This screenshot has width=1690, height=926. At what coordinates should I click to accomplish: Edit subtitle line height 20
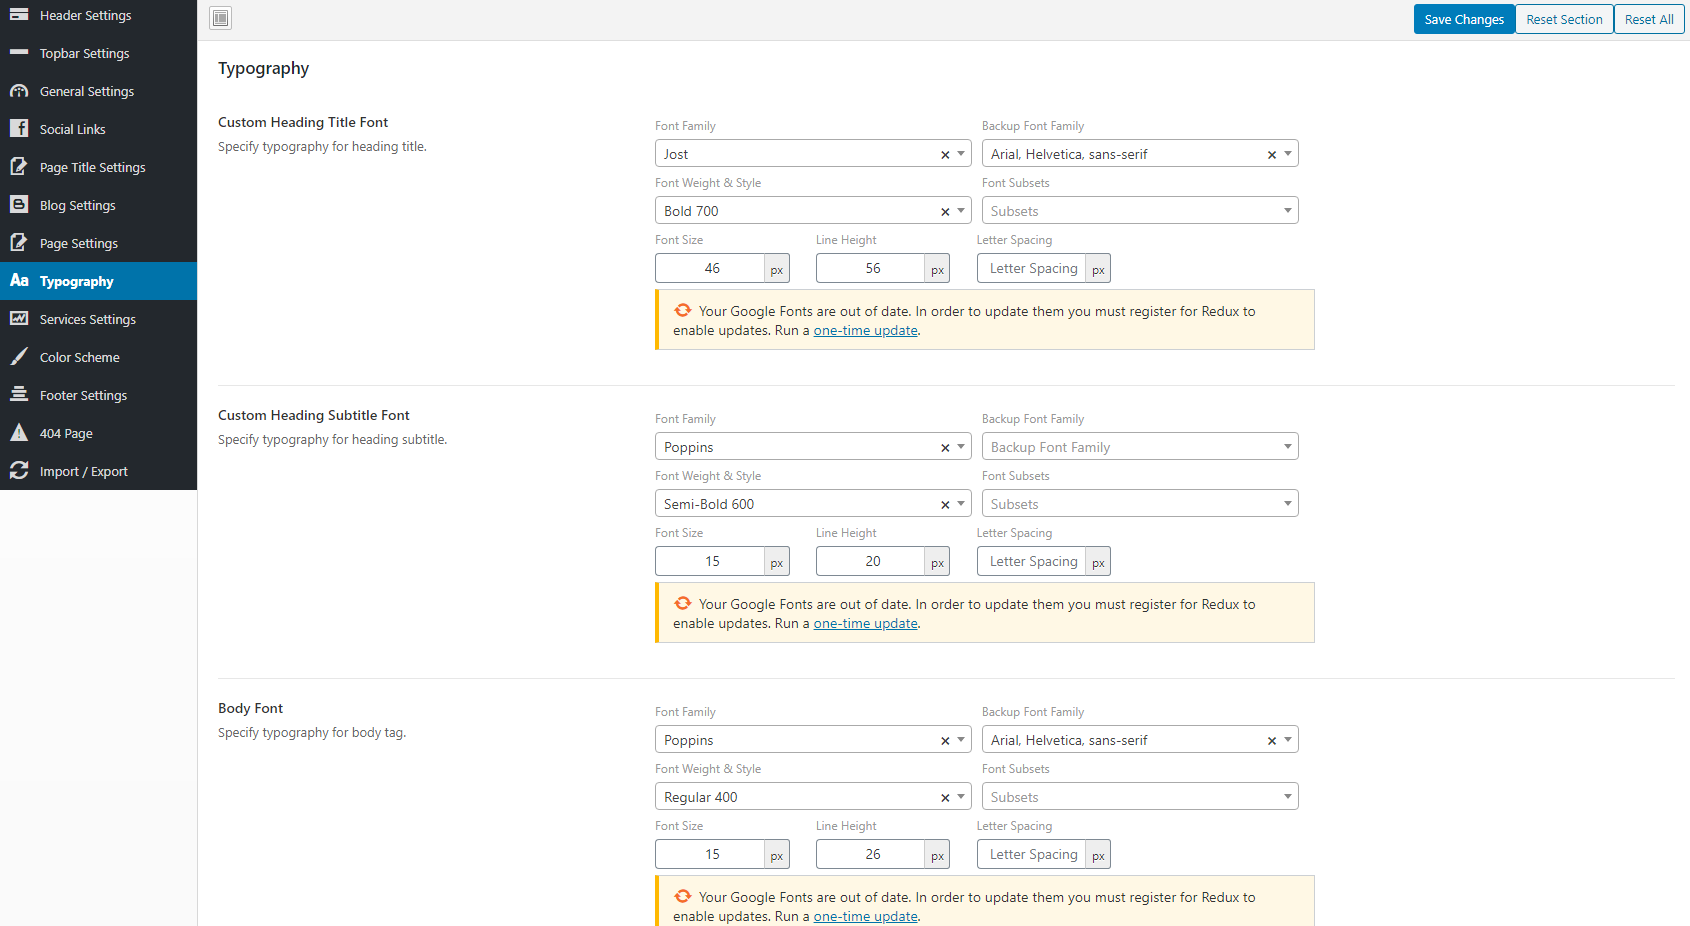872,561
